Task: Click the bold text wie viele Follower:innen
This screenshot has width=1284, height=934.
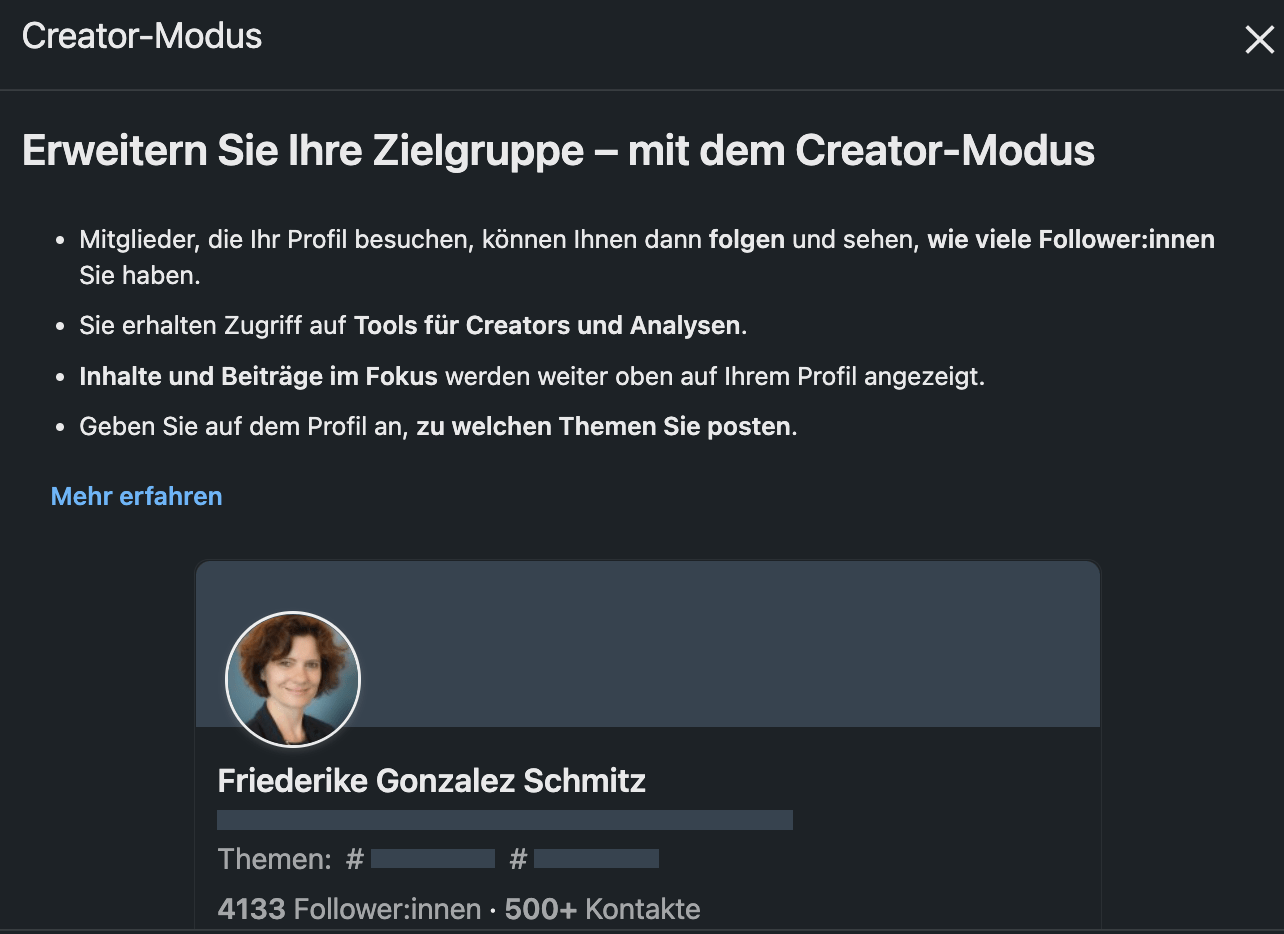Action: point(1071,240)
